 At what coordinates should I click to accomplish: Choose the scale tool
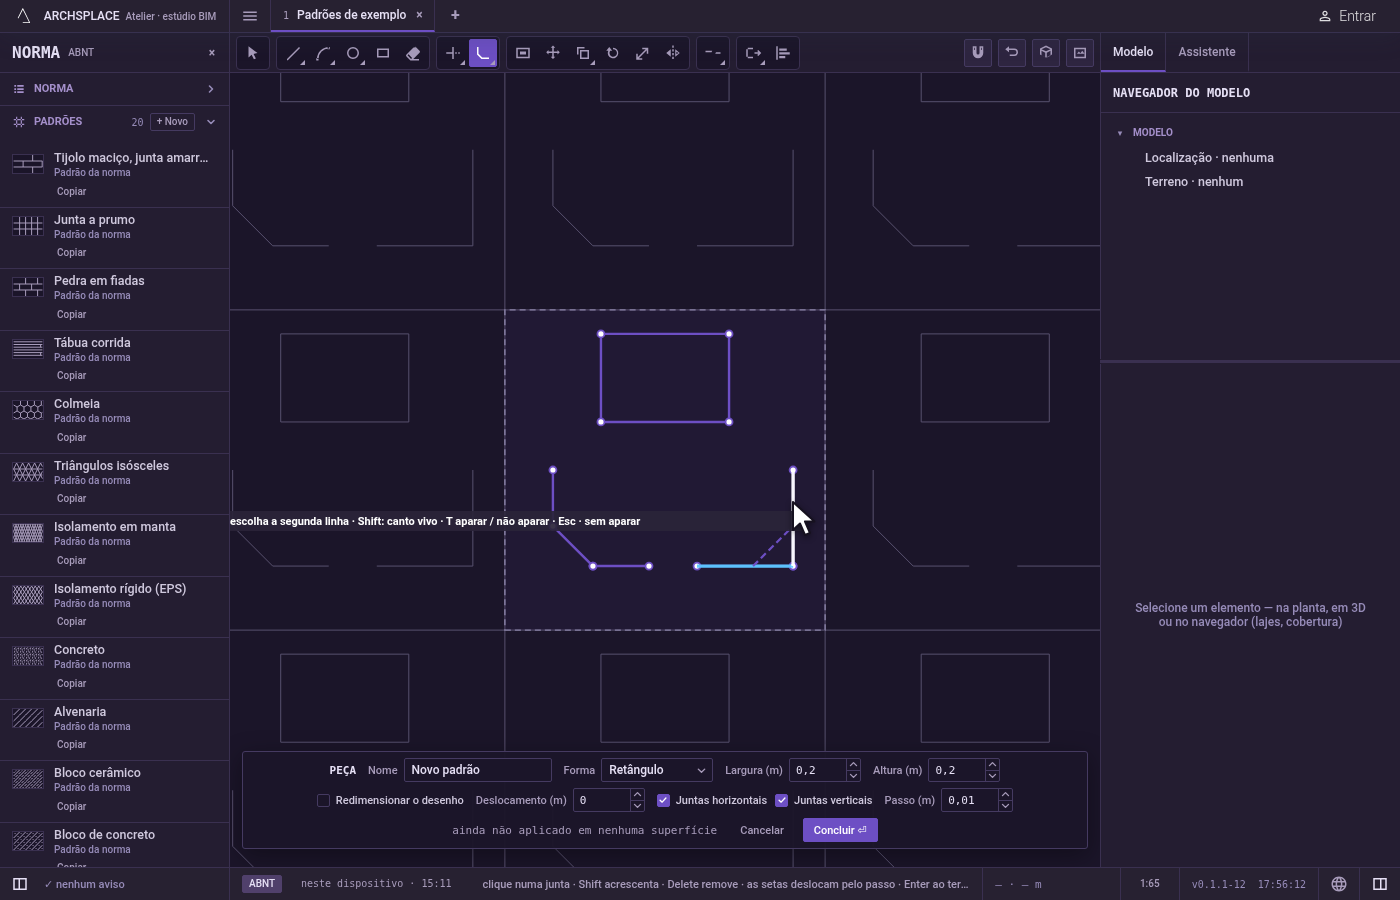coord(643,53)
